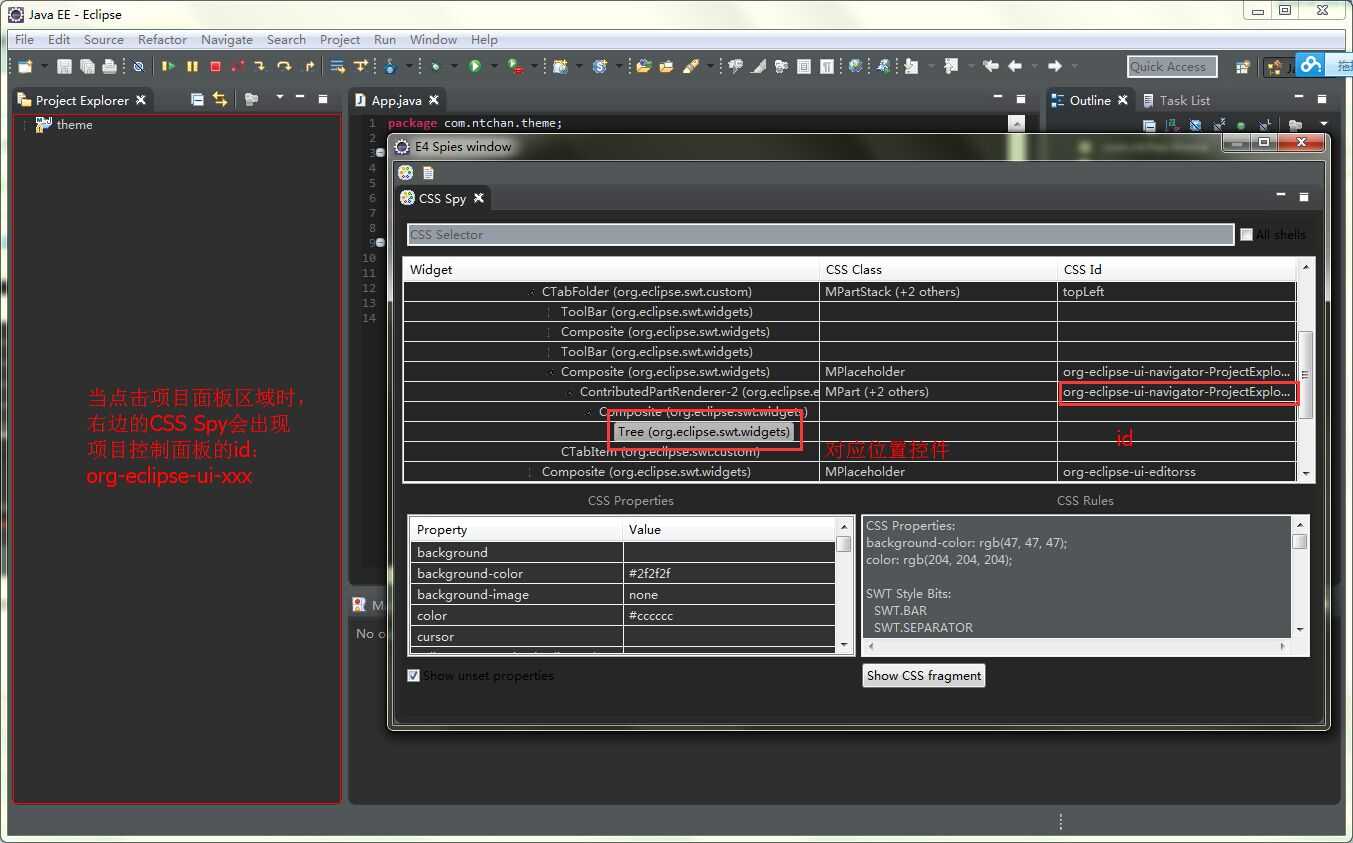Click the Save All toolbar icon

tap(87, 66)
